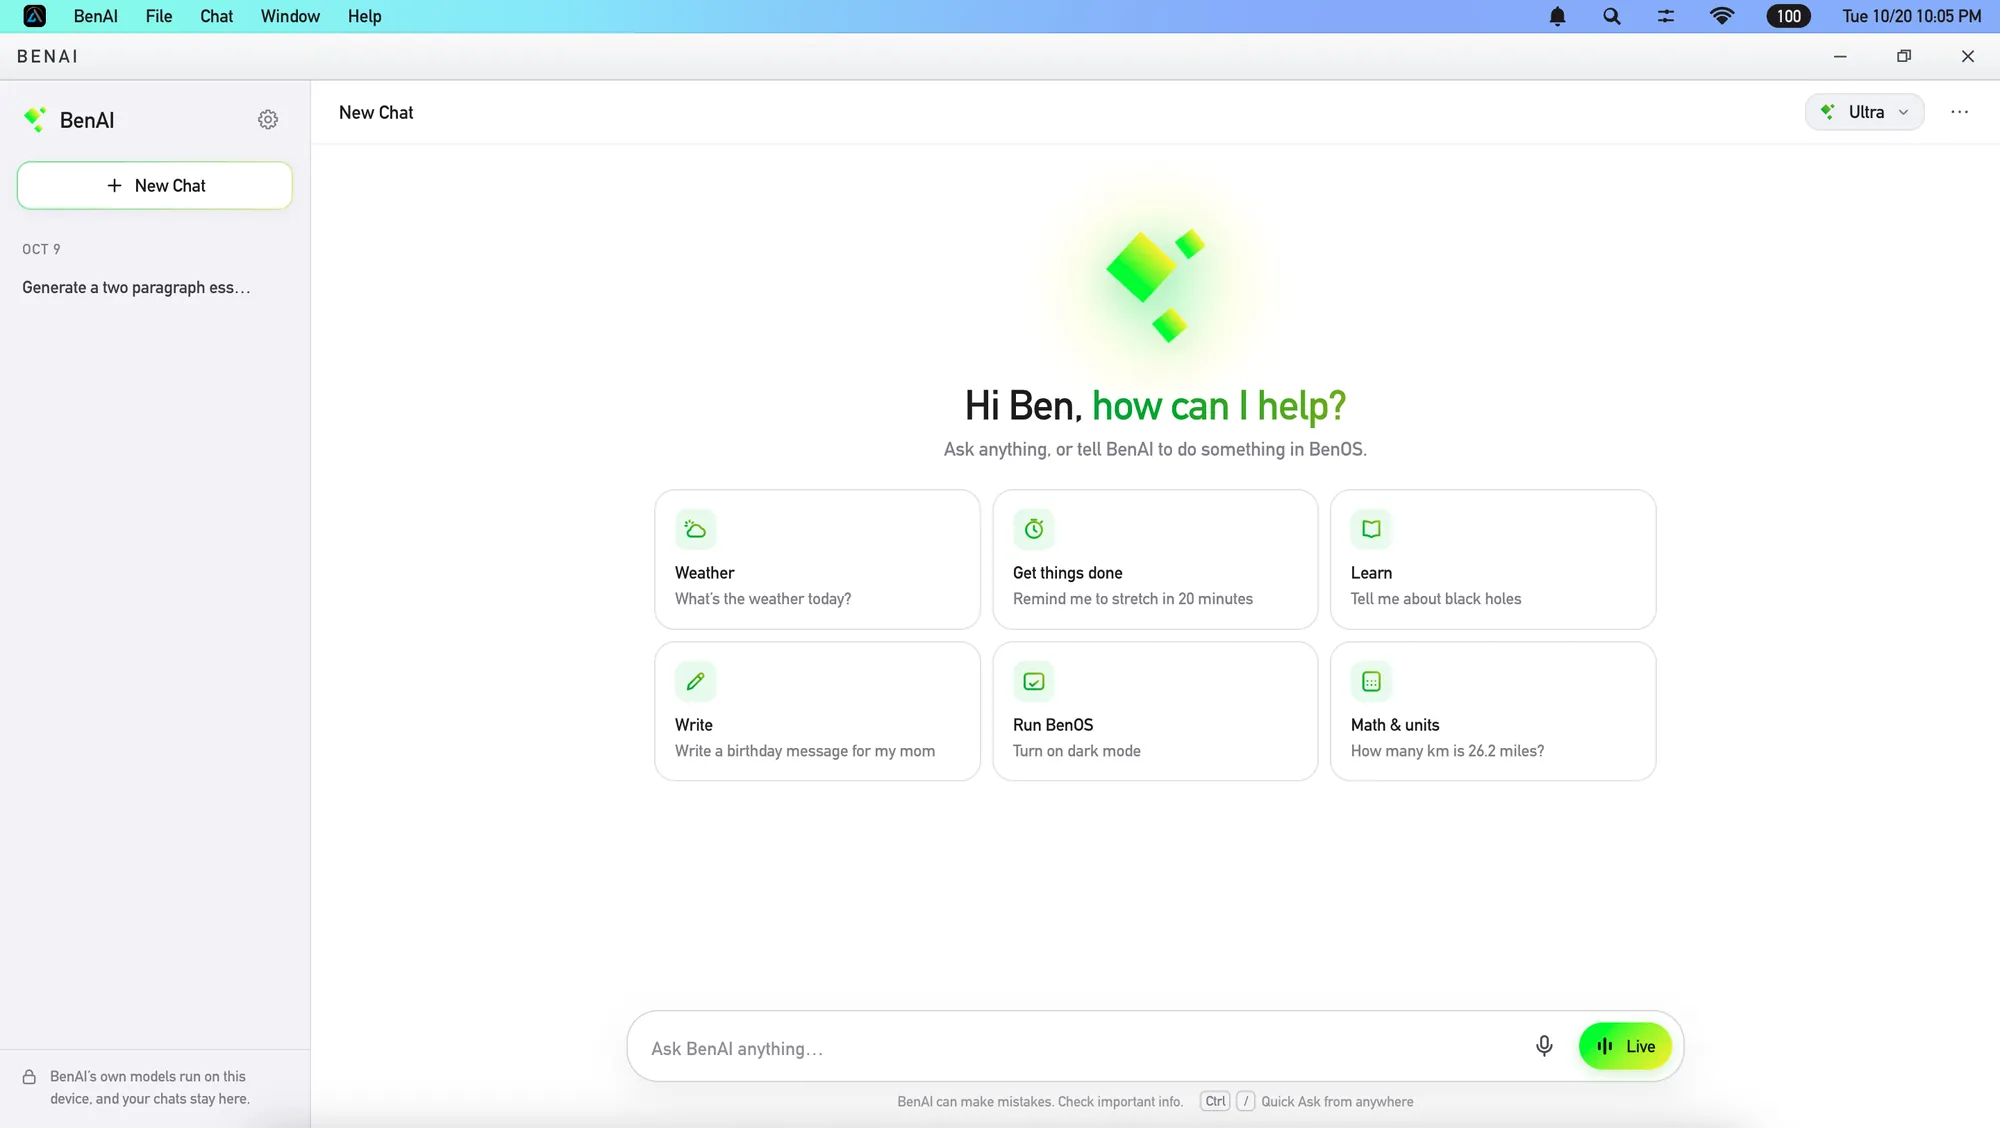
Task: Click the microphone icon in prompt box
Action: click(1544, 1046)
